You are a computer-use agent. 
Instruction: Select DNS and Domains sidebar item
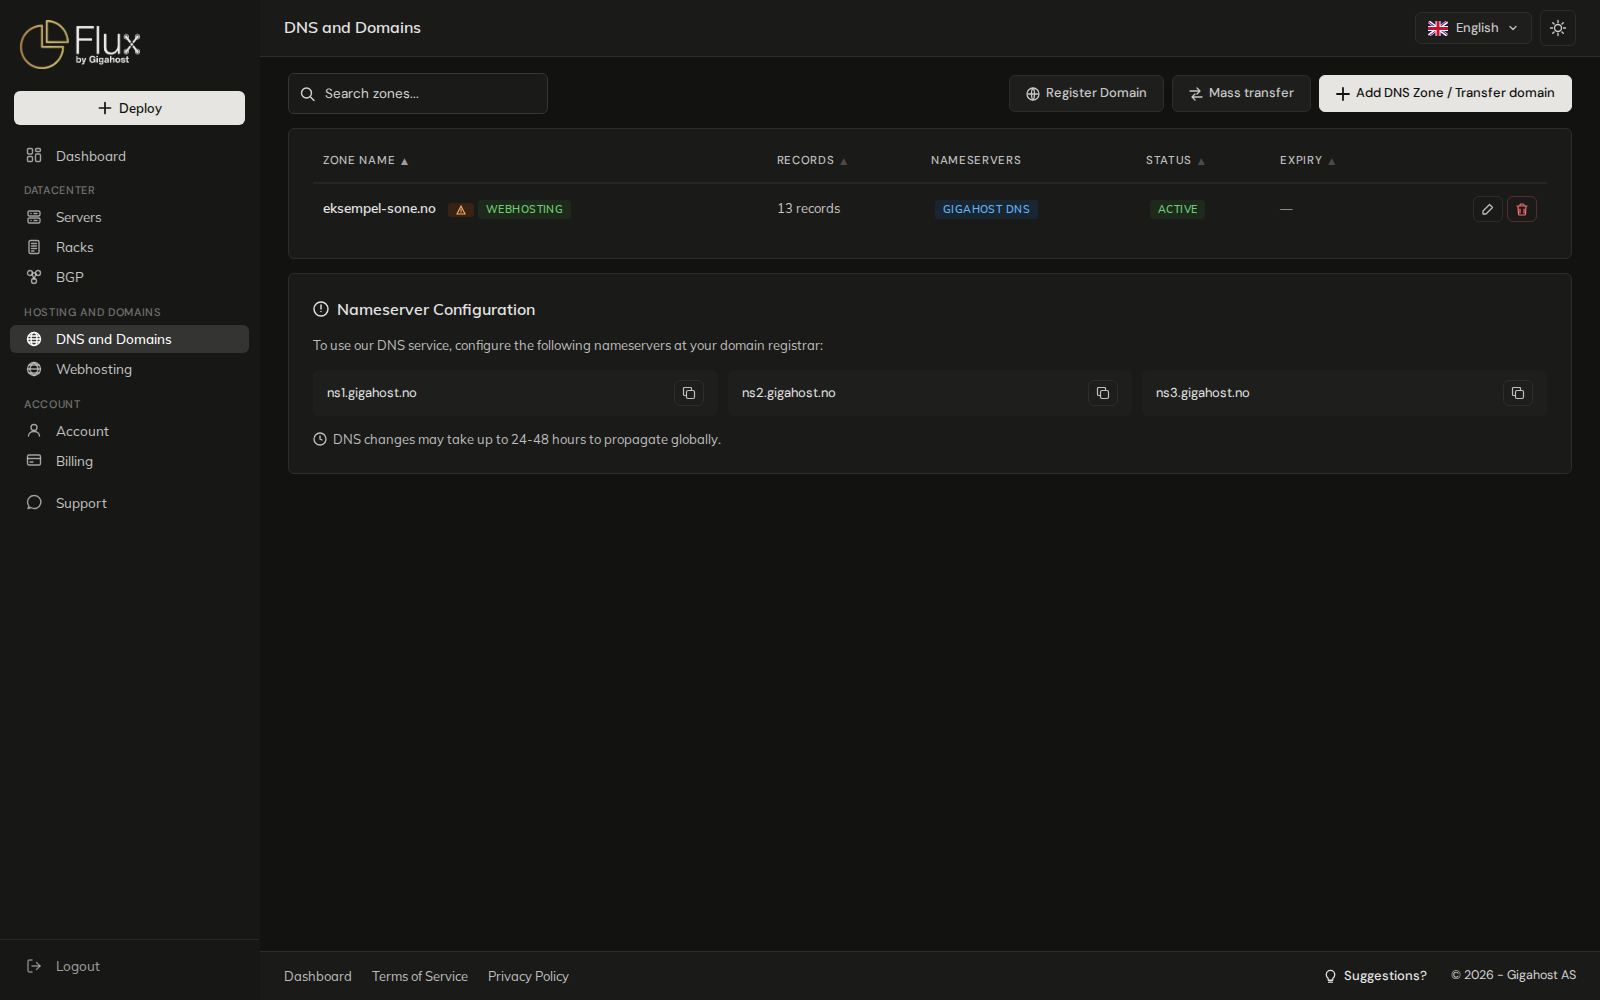pos(129,339)
